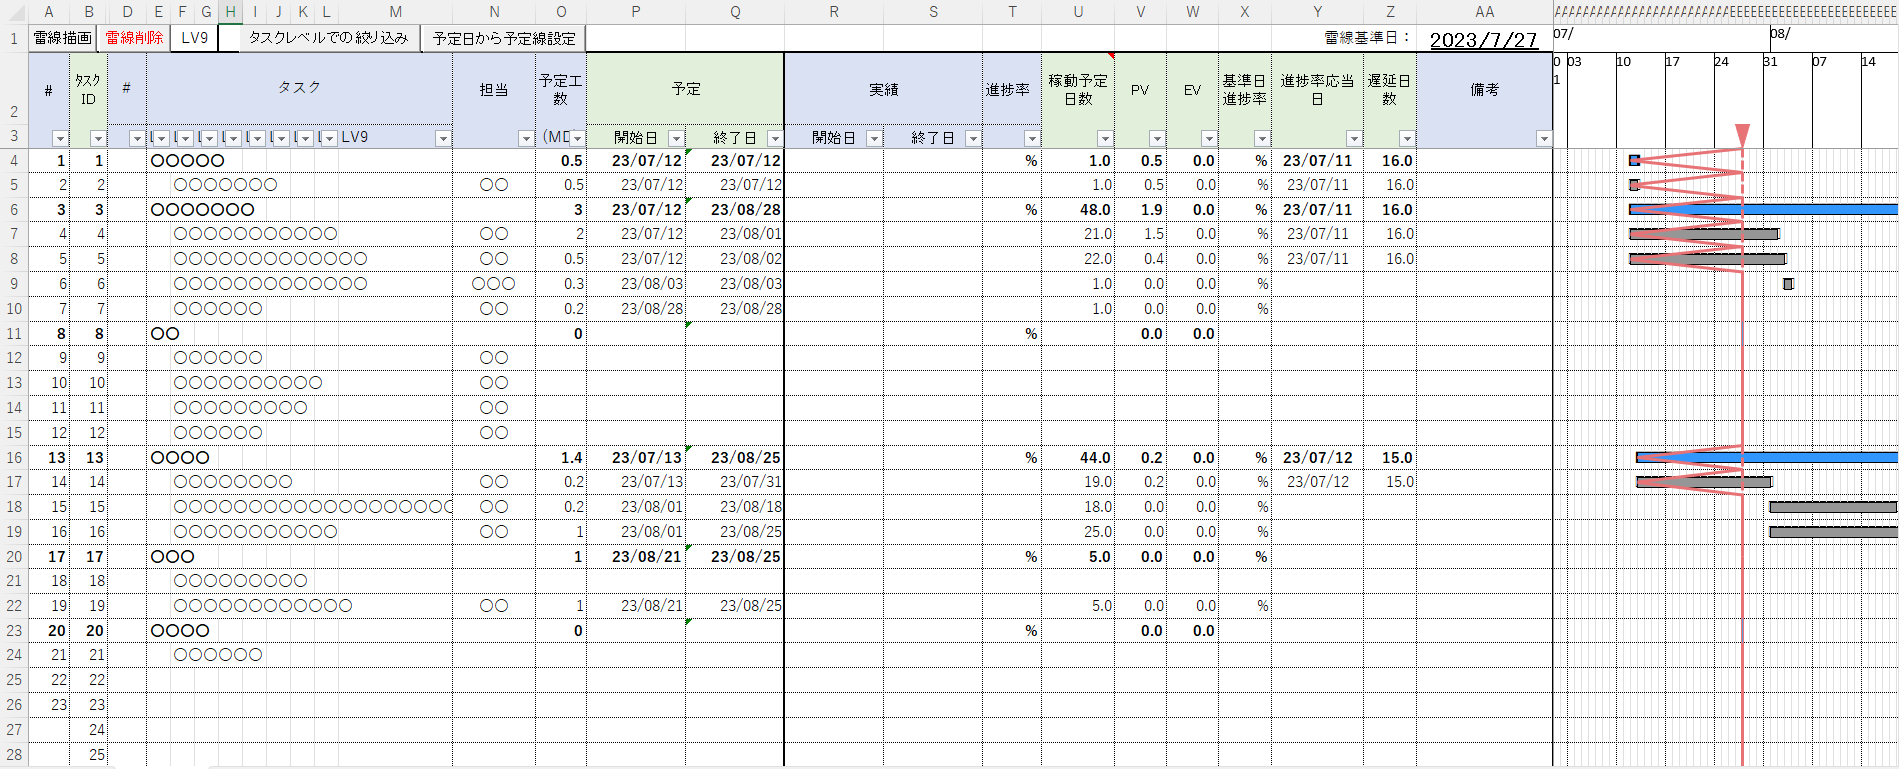The height and width of the screenshot is (769, 1899).
Task: Open the 進捗率 column filter dropdown
Action: tap(1032, 138)
